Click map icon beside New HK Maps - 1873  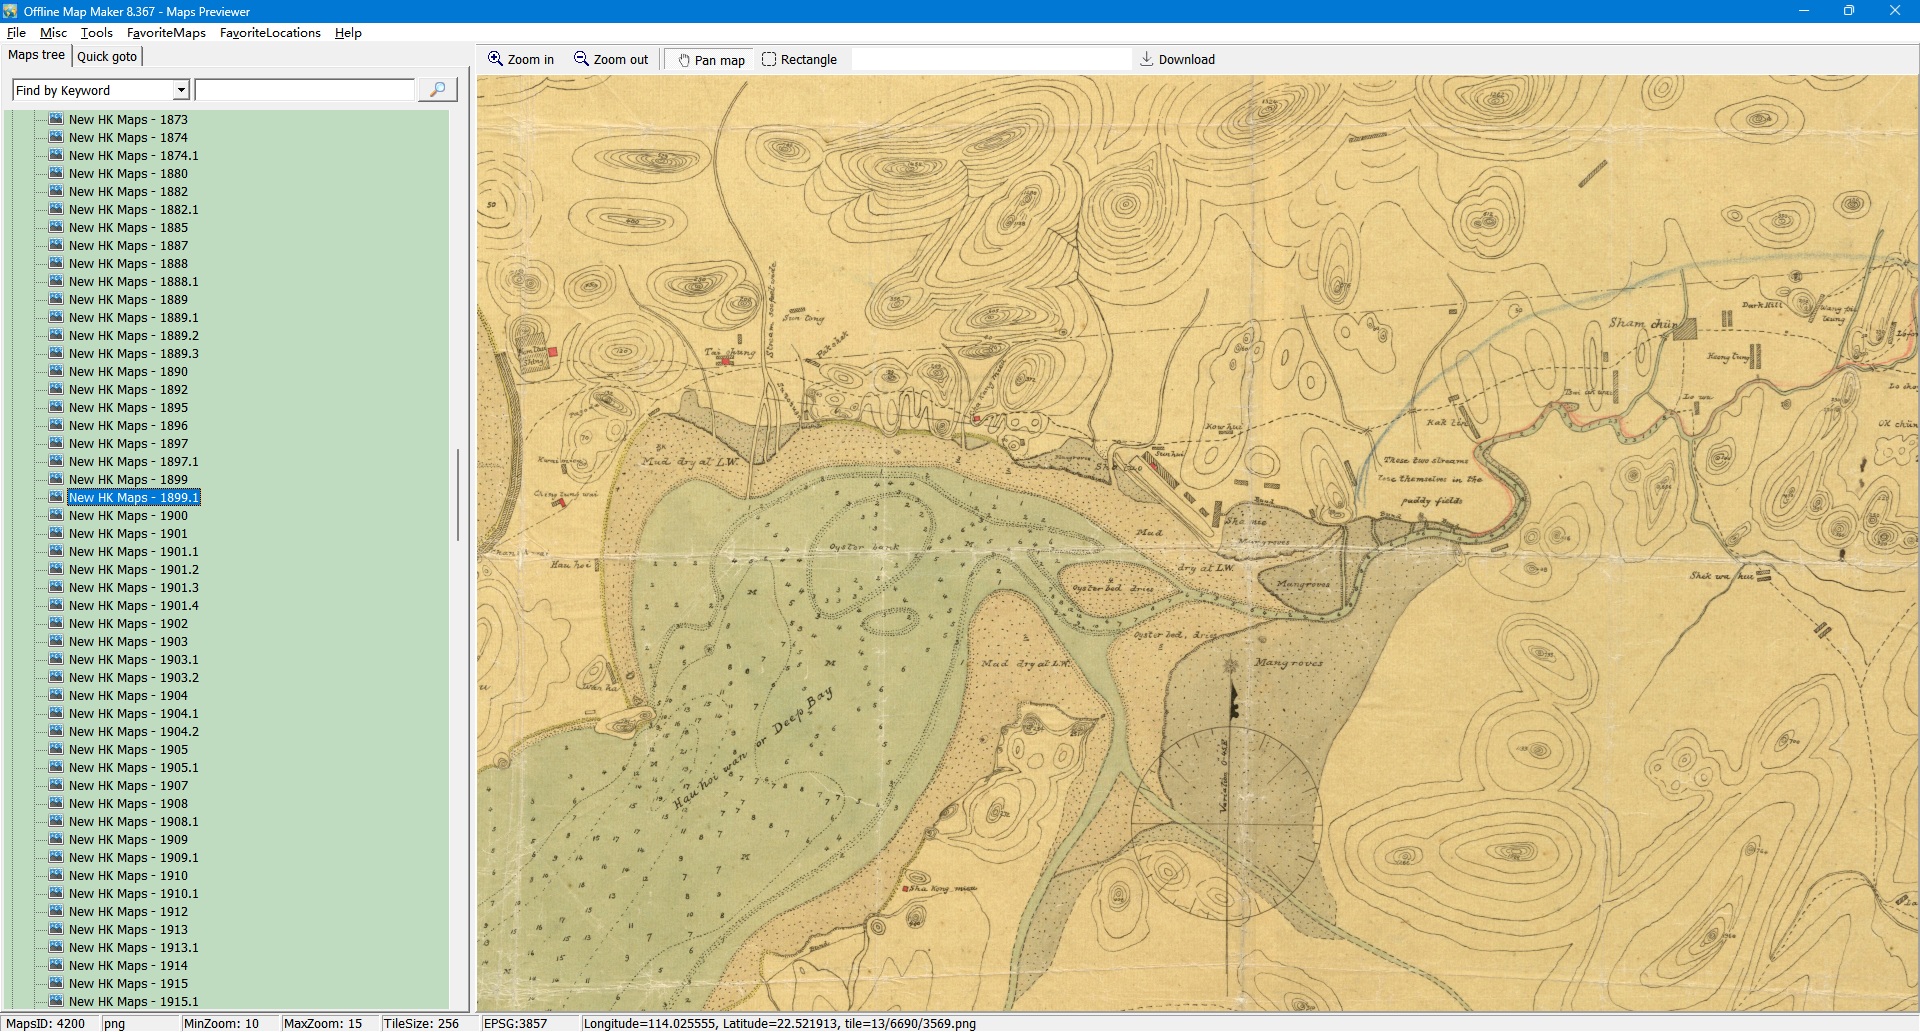[56, 119]
